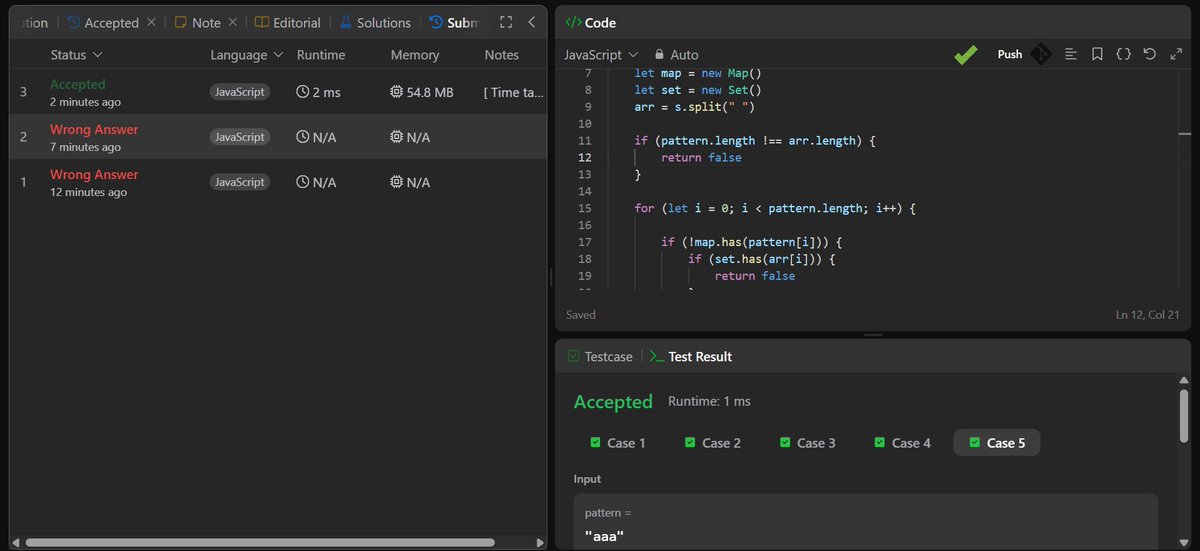Click line number 17 in the gutter

tap(585, 242)
